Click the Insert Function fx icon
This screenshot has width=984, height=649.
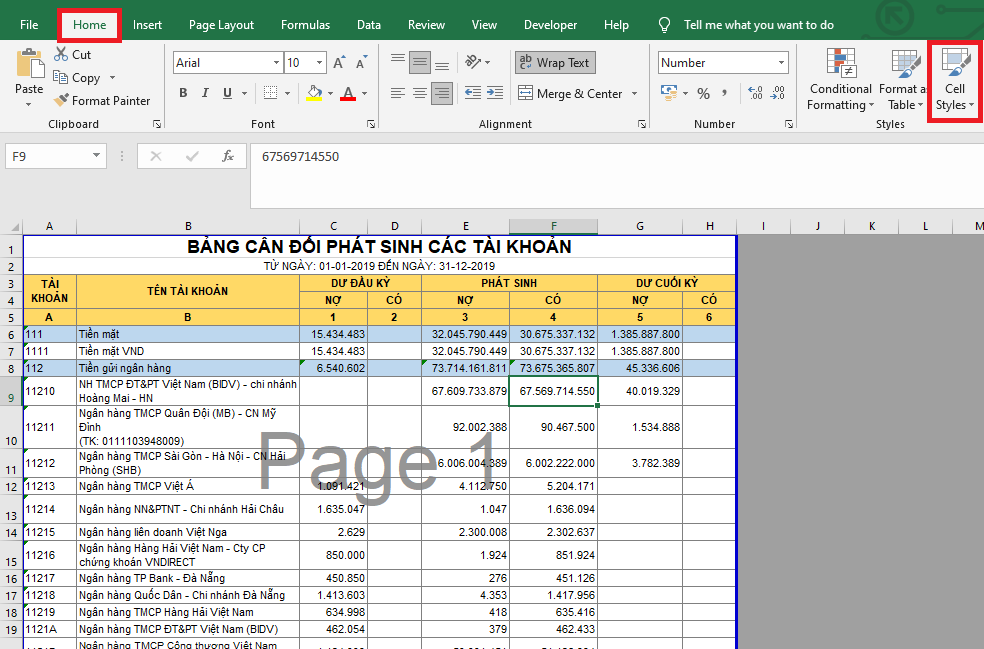coord(228,156)
